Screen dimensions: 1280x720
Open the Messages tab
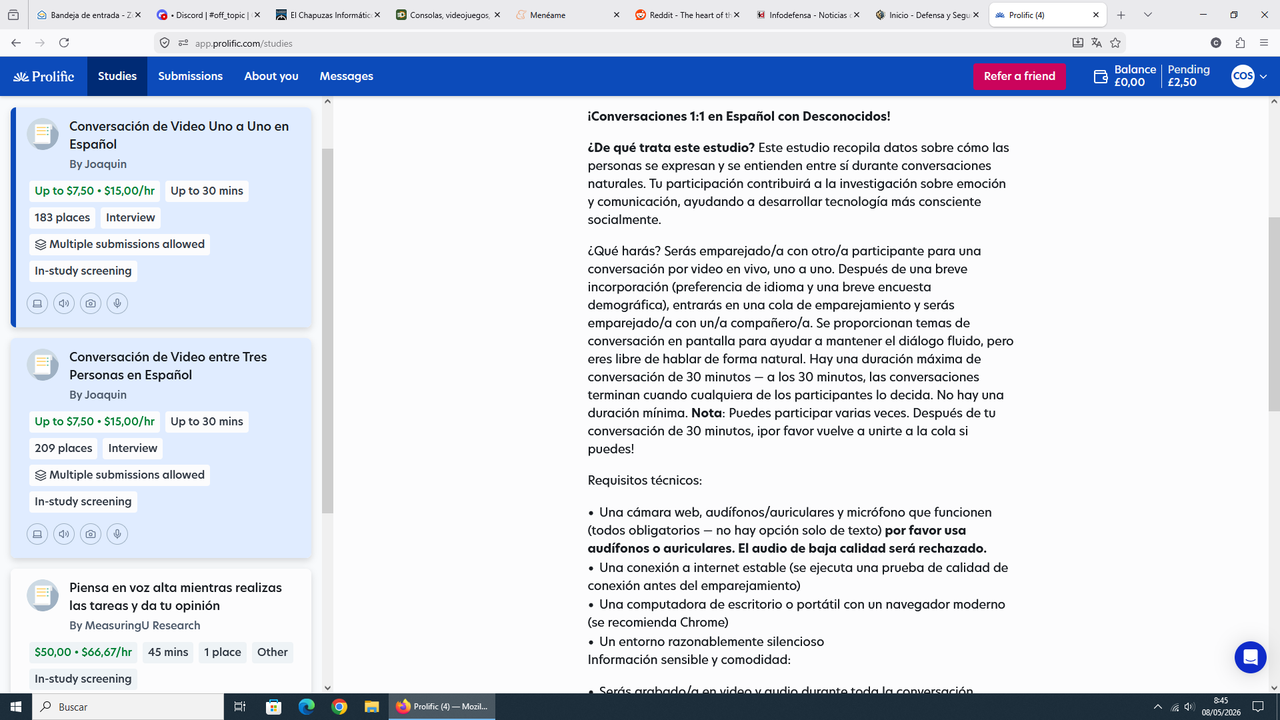pyautogui.click(x=346, y=76)
